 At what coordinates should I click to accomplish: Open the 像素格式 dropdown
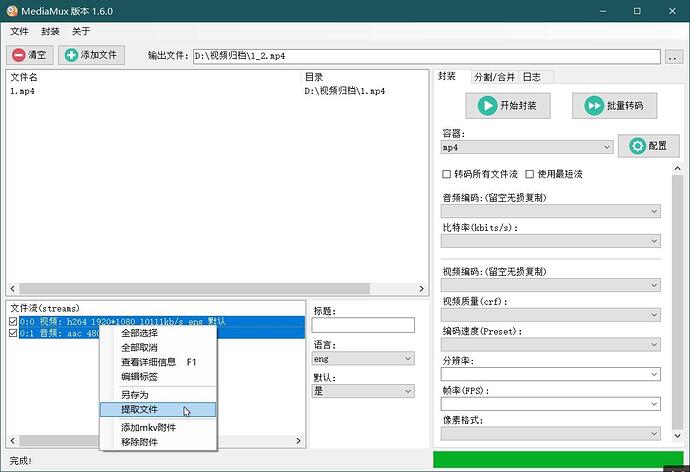[x=551, y=434]
